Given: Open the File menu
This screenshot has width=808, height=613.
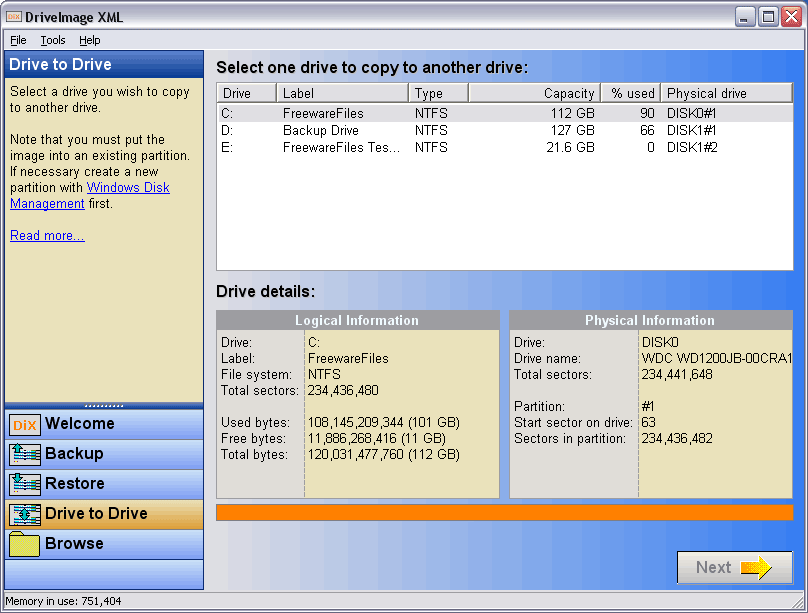Looking at the screenshot, I should point(18,40).
